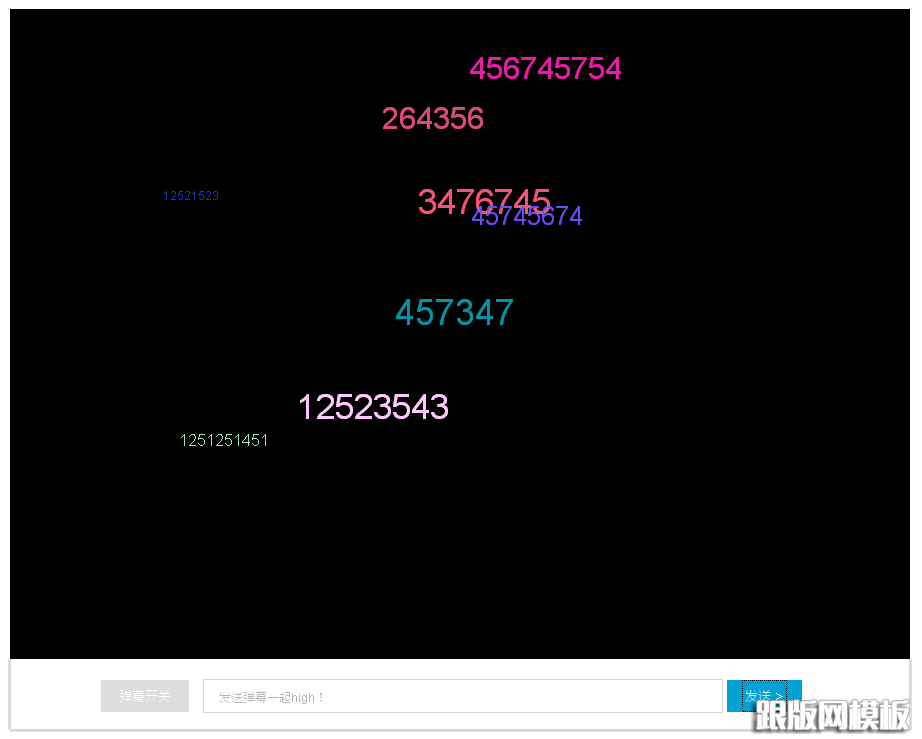Hide danmaku using the 弹幕开关 button
Image resolution: width=922 pixels, height=739 pixels.
(x=145, y=696)
